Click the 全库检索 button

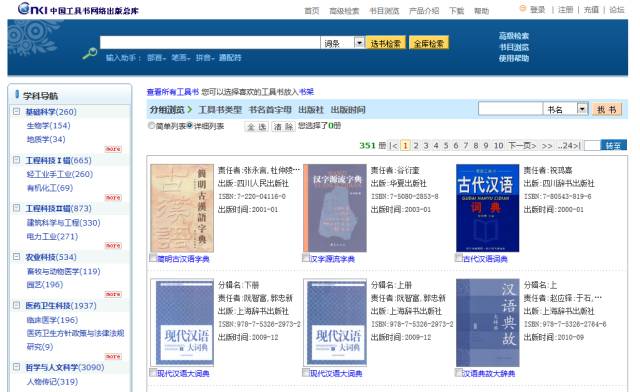[x=429, y=43]
